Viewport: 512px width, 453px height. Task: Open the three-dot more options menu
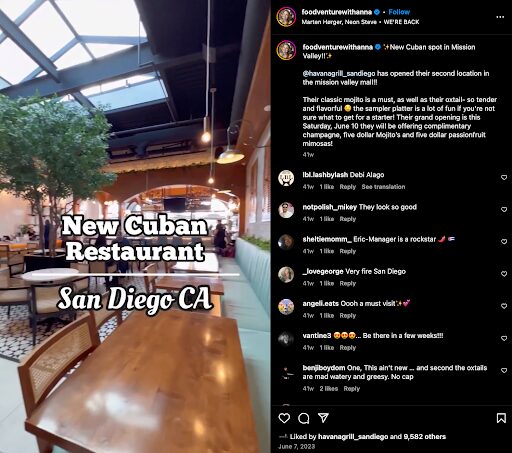pyautogui.click(x=500, y=17)
